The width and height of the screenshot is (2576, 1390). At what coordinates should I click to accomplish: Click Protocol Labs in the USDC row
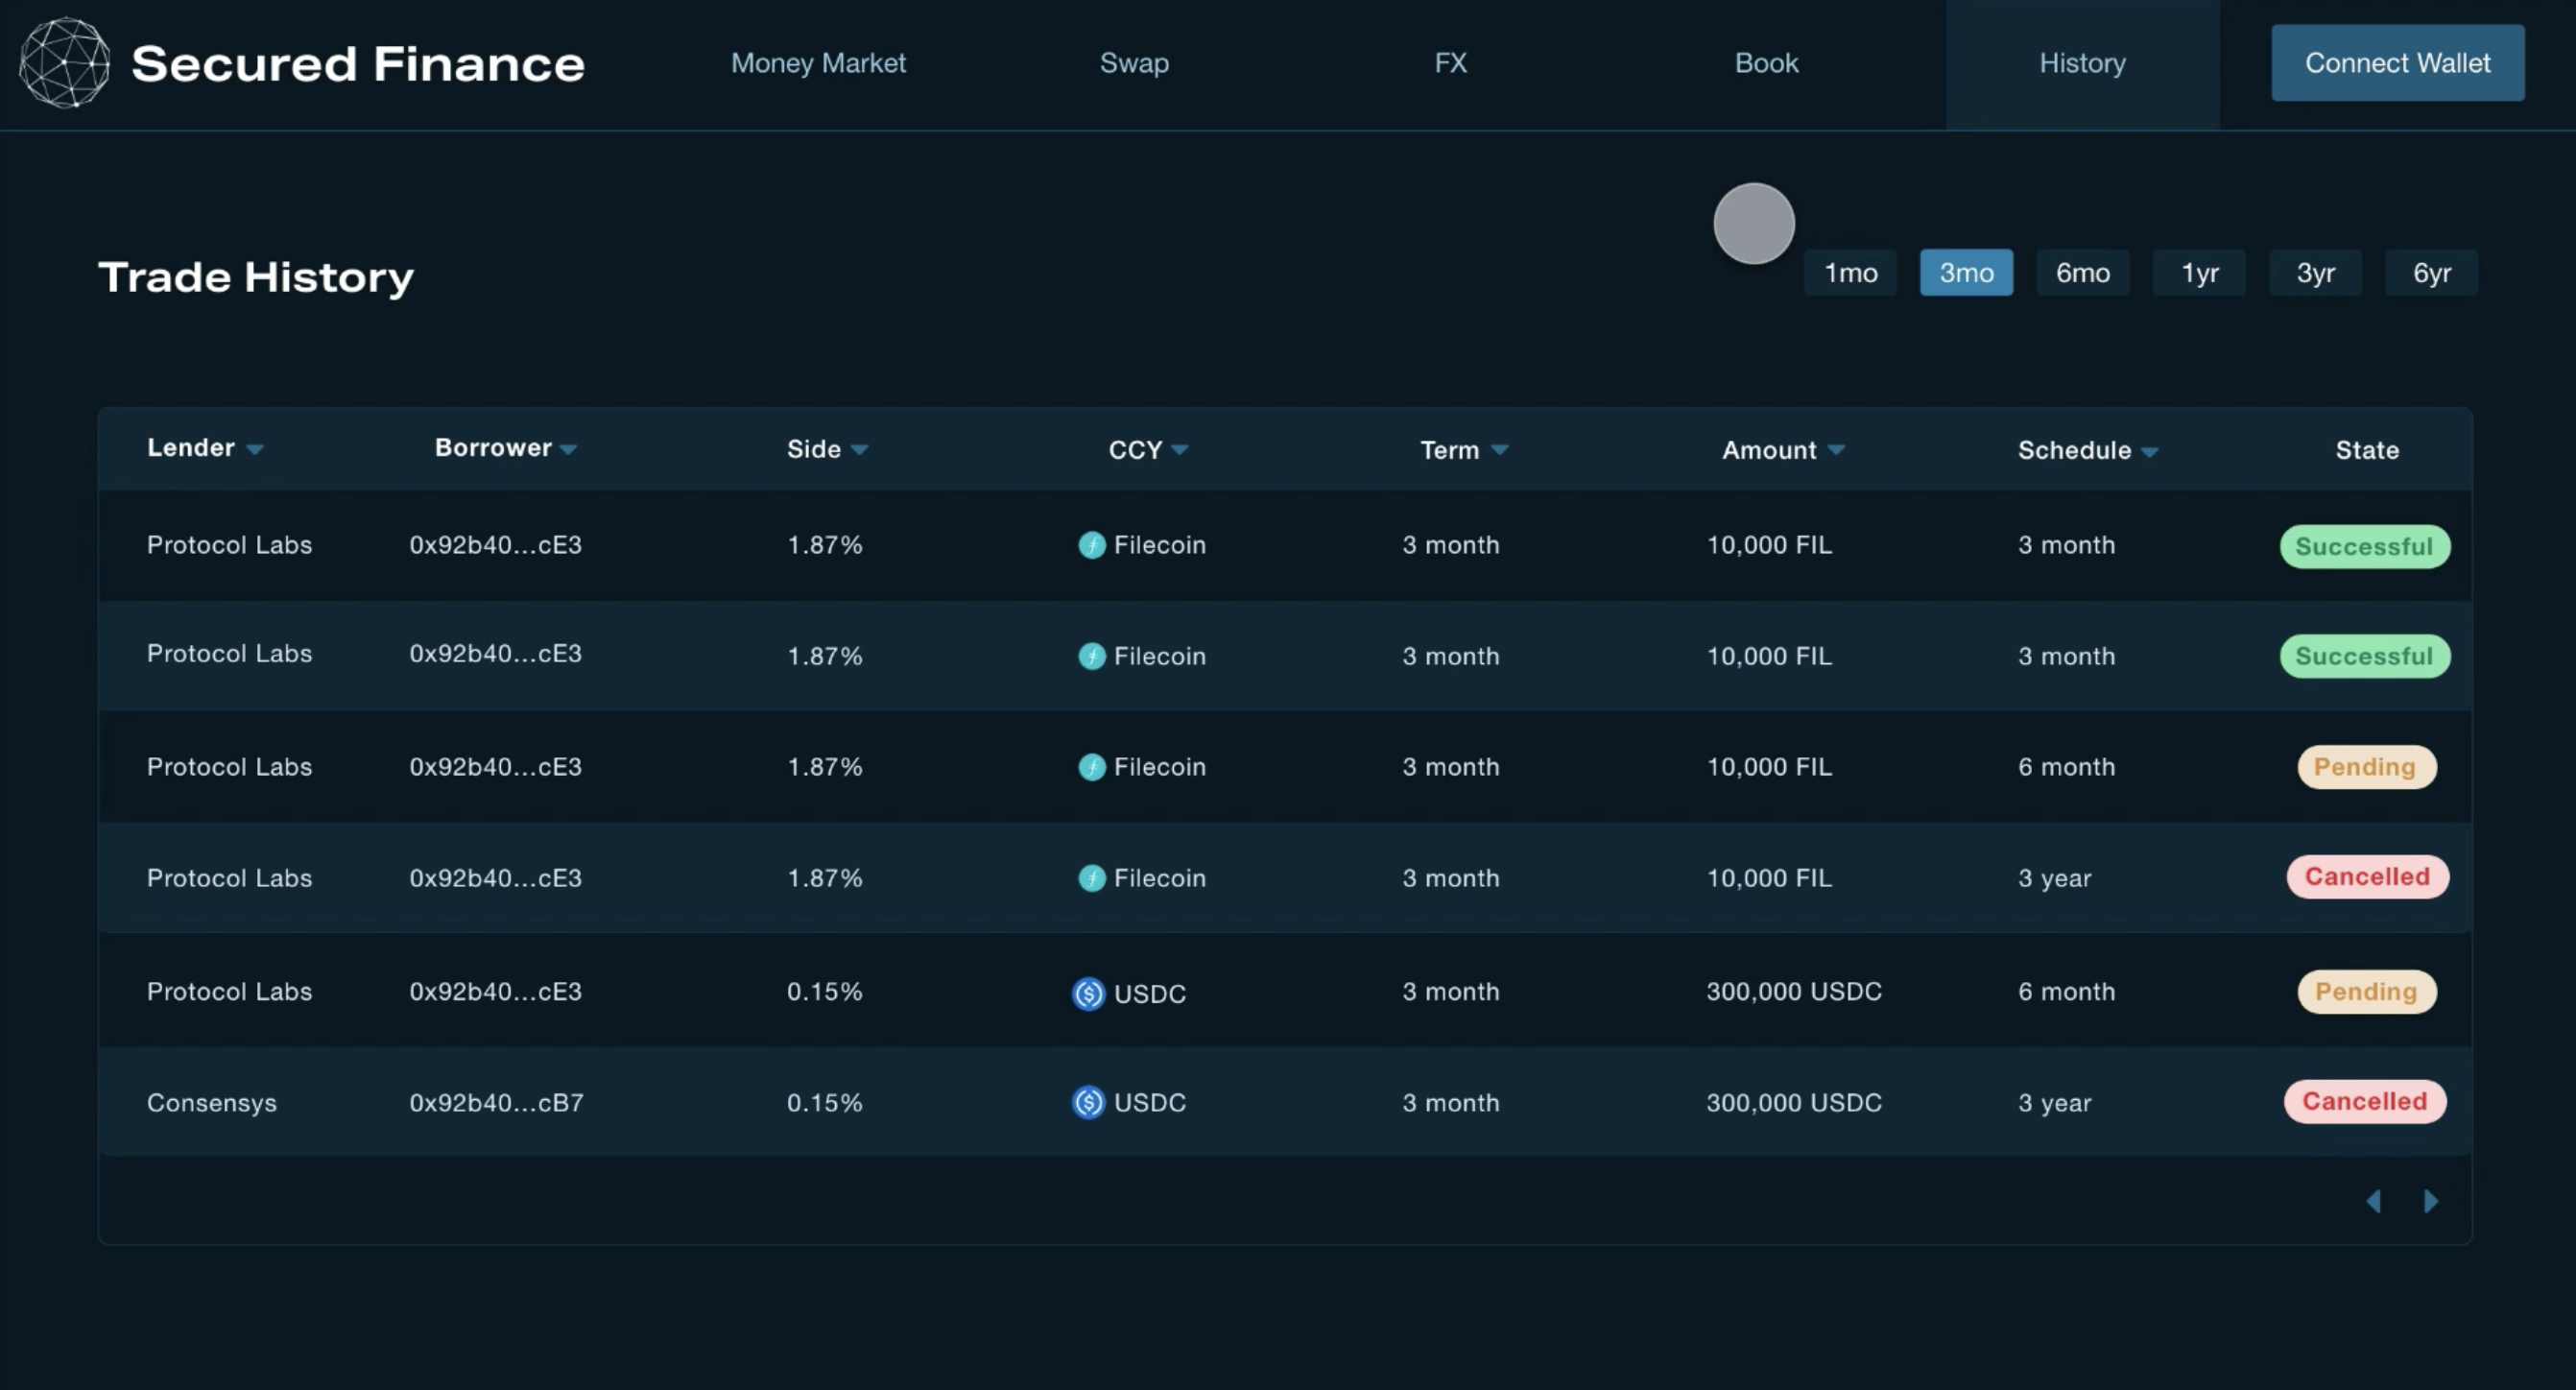[229, 992]
